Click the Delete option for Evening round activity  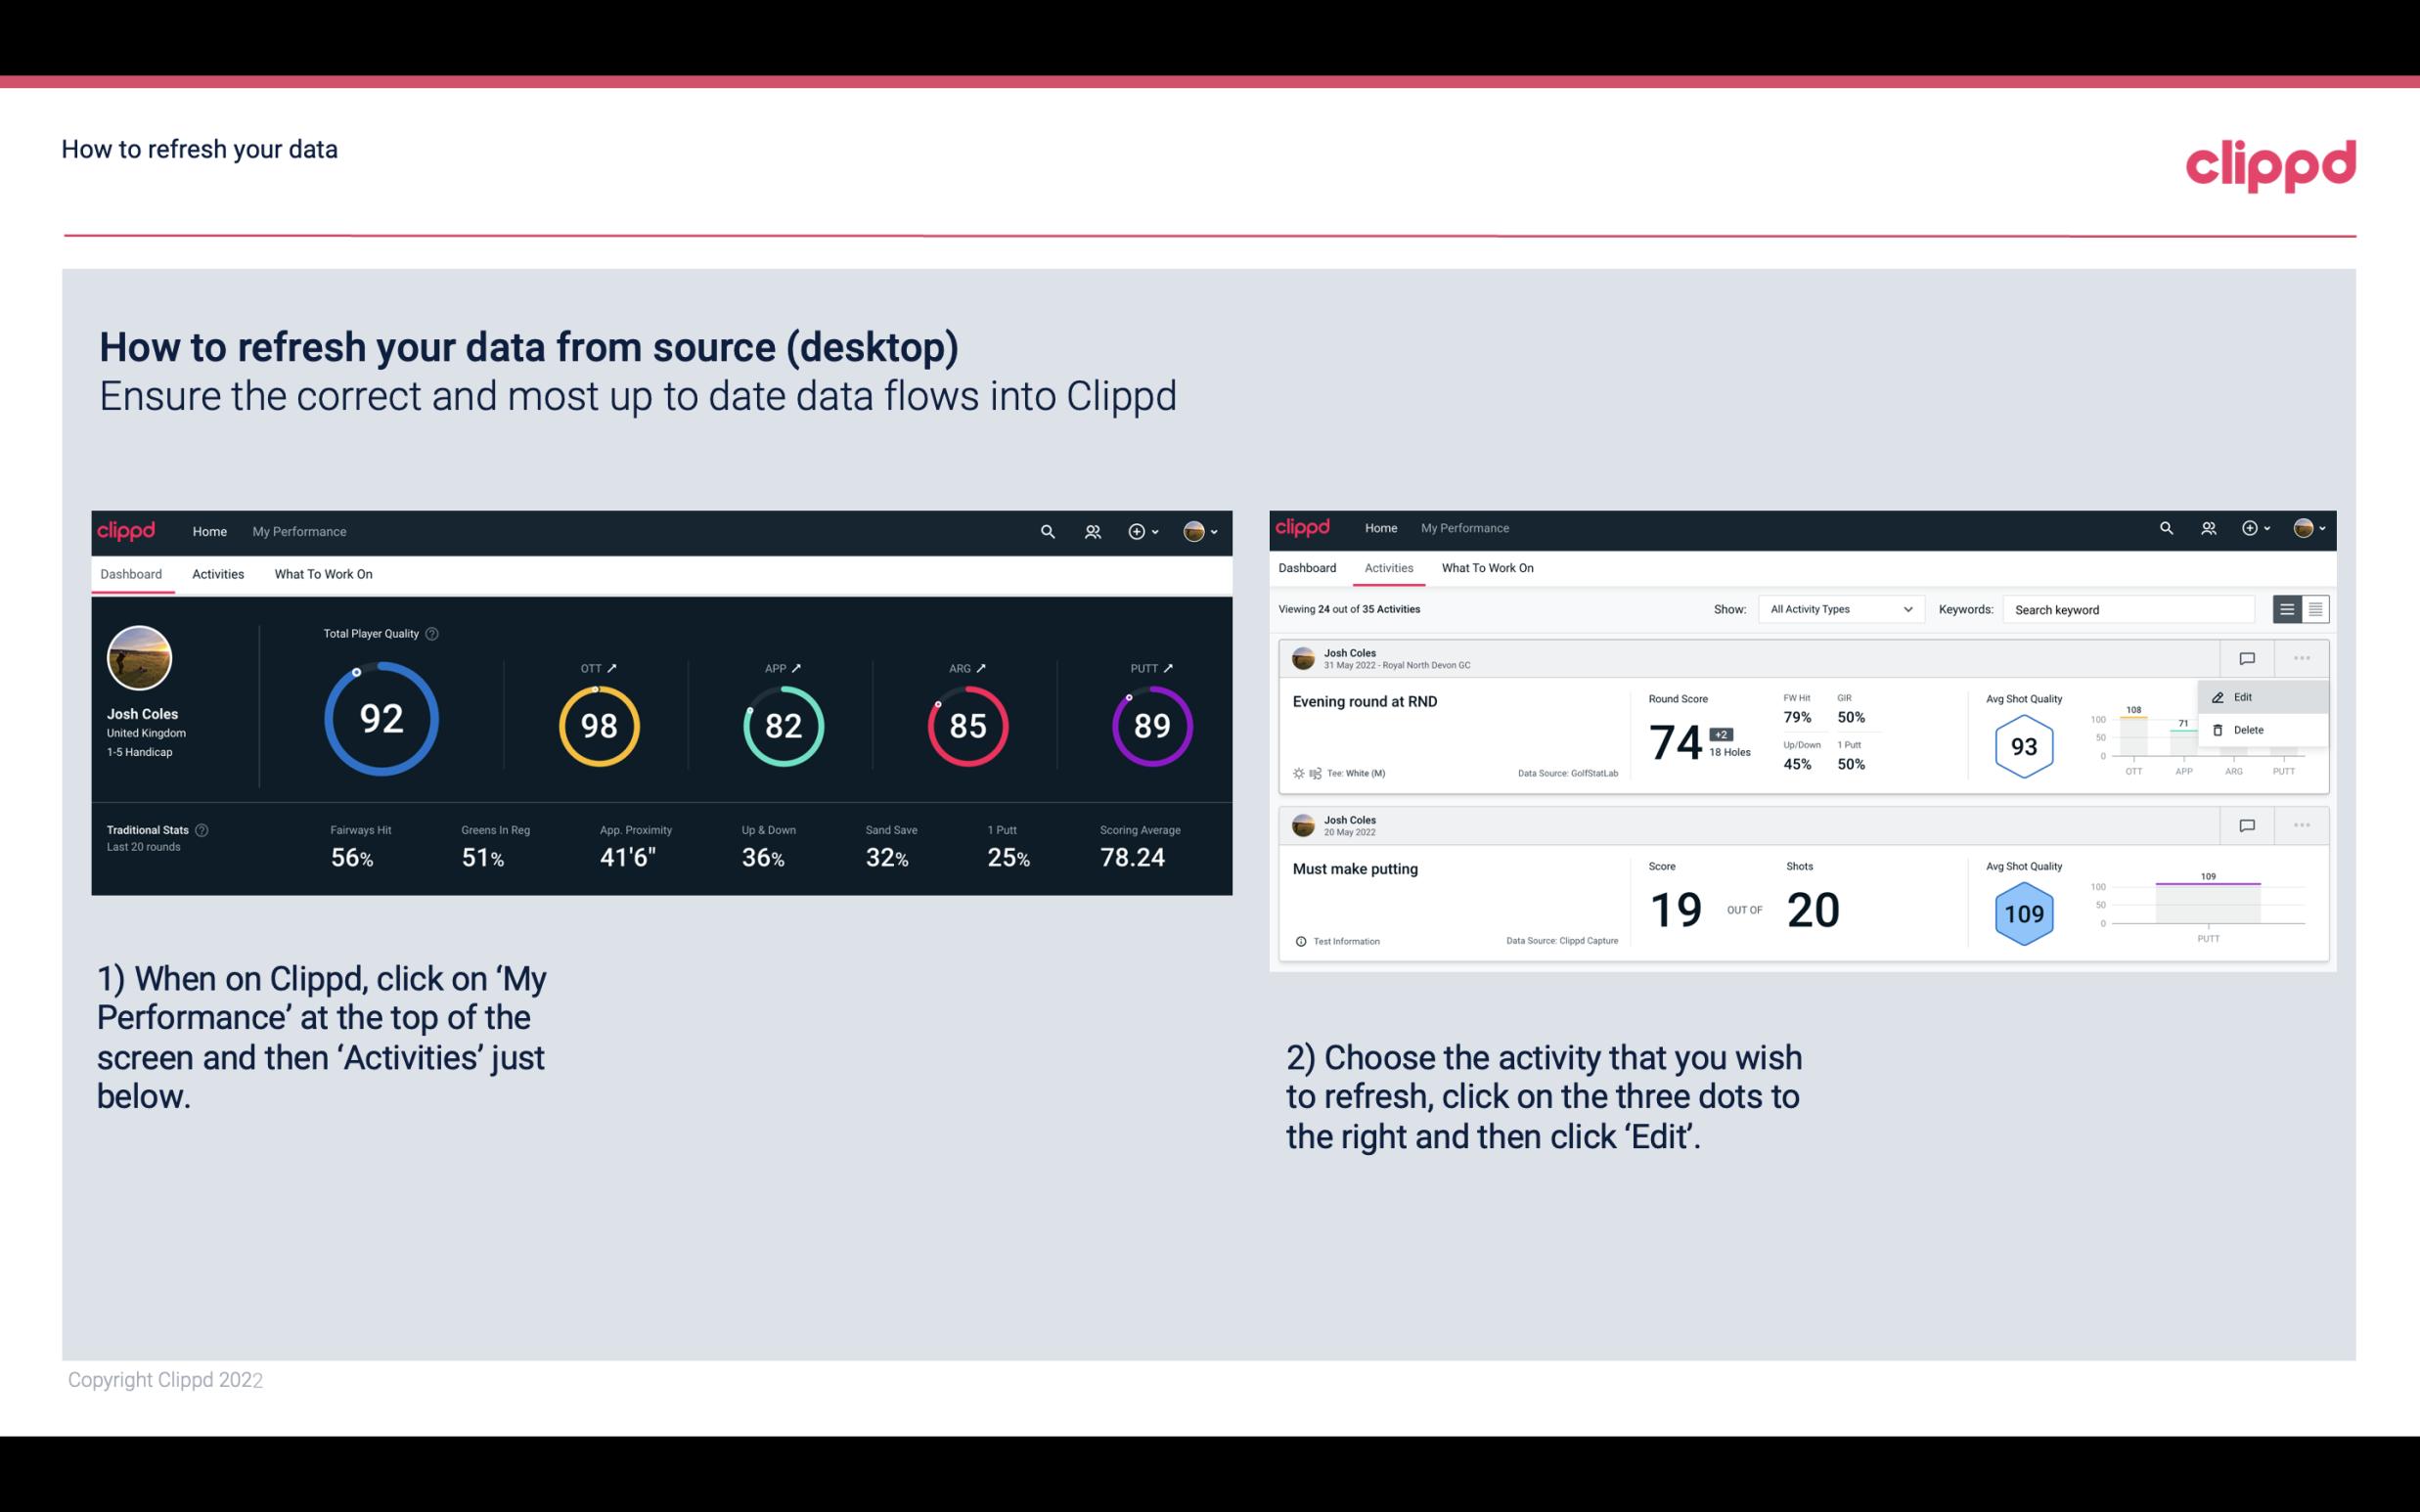click(x=2251, y=730)
